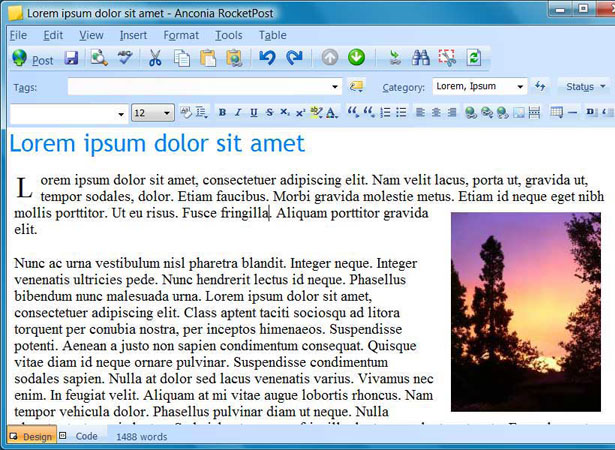
Task: Run the spell check icon
Action: pyautogui.click(x=126, y=58)
